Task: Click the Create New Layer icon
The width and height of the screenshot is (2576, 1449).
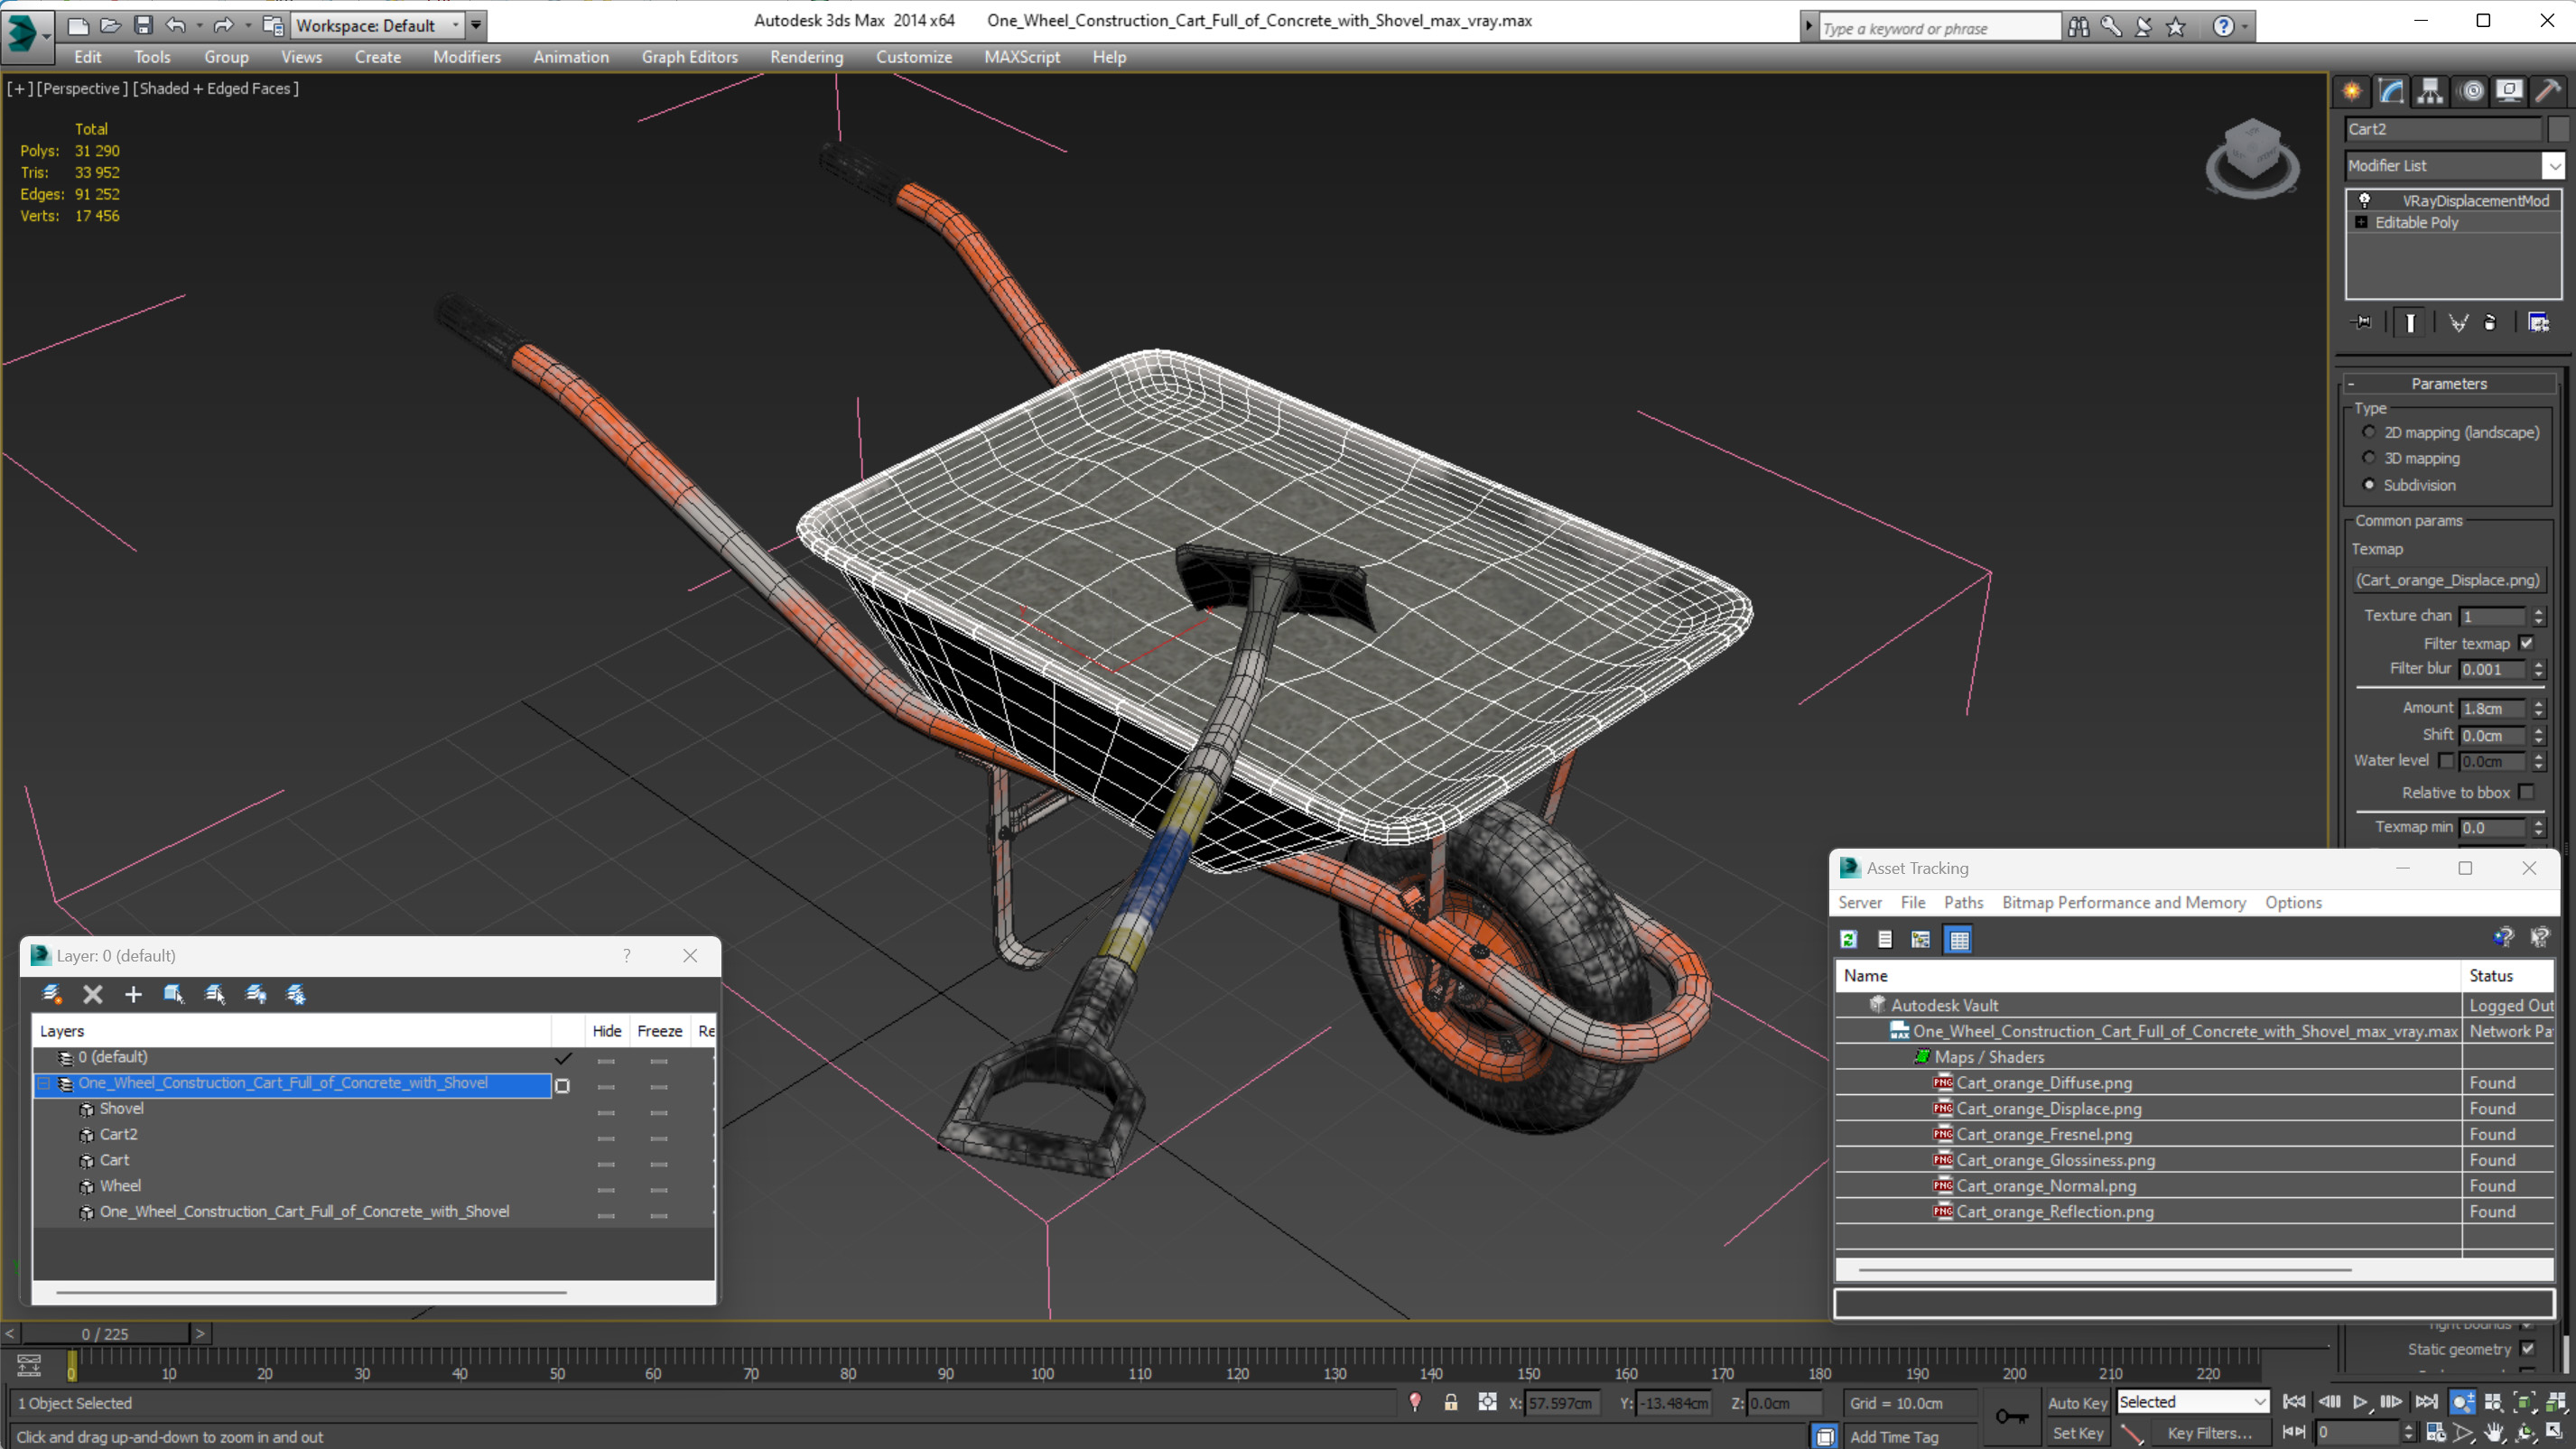Action: pos(52,994)
